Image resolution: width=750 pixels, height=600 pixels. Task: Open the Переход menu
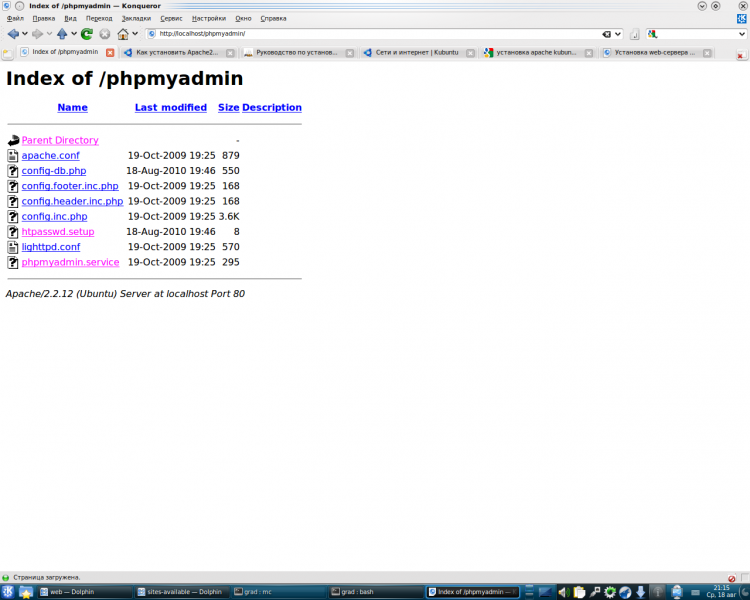tap(99, 19)
